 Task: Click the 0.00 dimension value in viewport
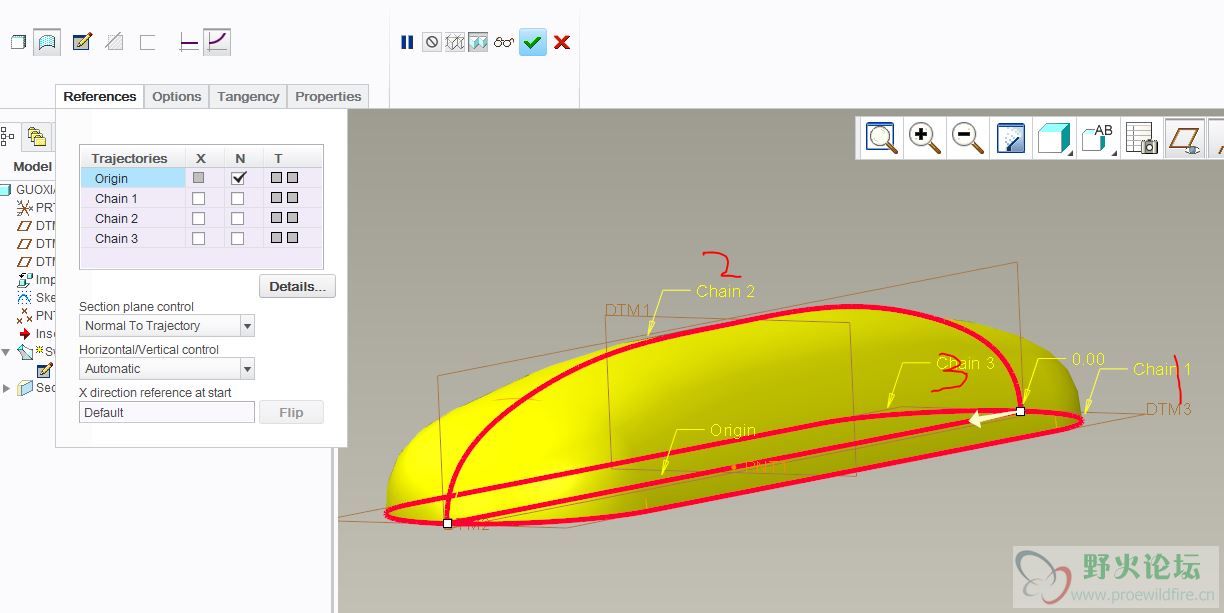point(1088,359)
